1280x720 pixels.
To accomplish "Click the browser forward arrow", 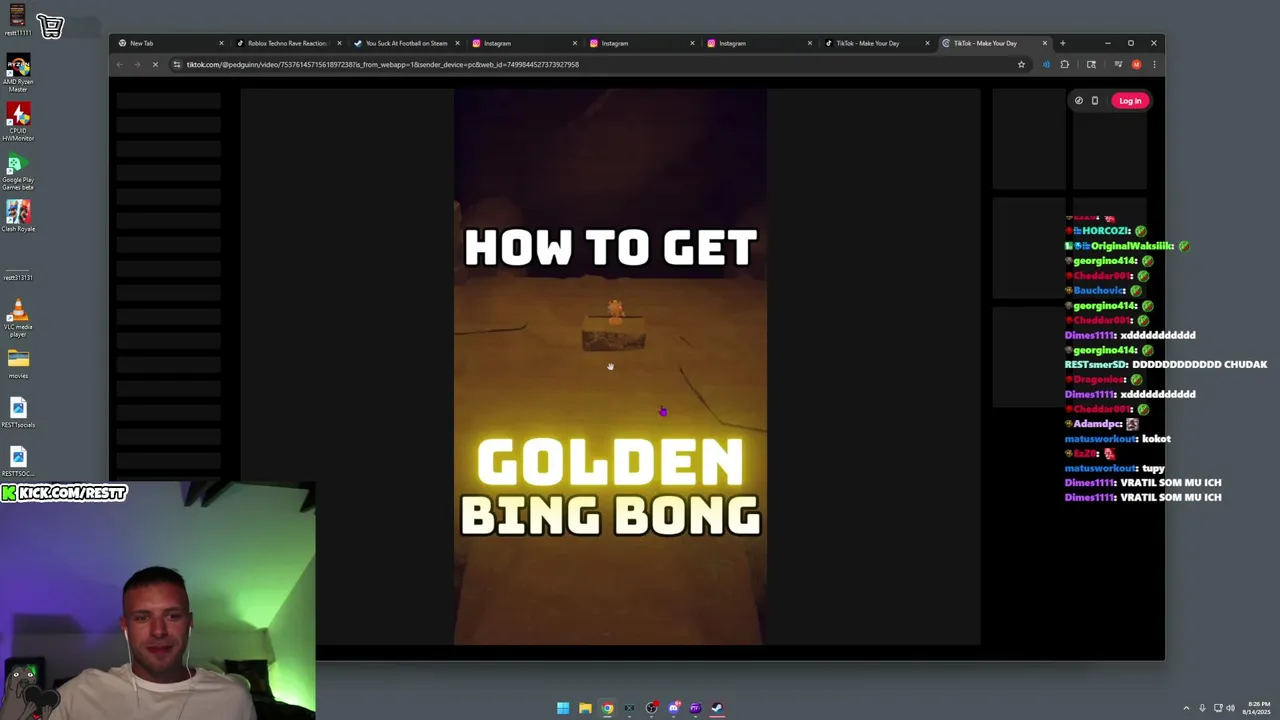I will pos(137,64).
